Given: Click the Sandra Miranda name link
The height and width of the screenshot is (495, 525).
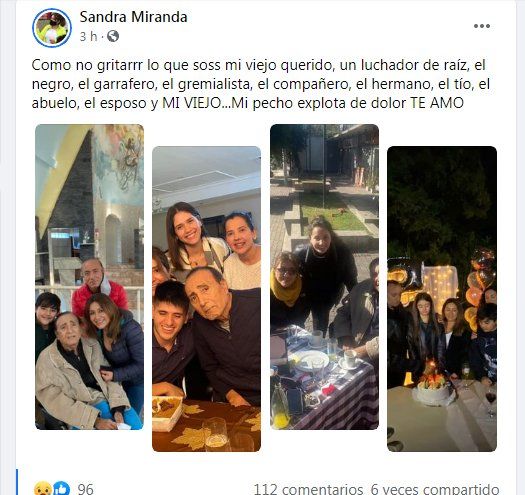Looking at the screenshot, I should click(x=133, y=17).
